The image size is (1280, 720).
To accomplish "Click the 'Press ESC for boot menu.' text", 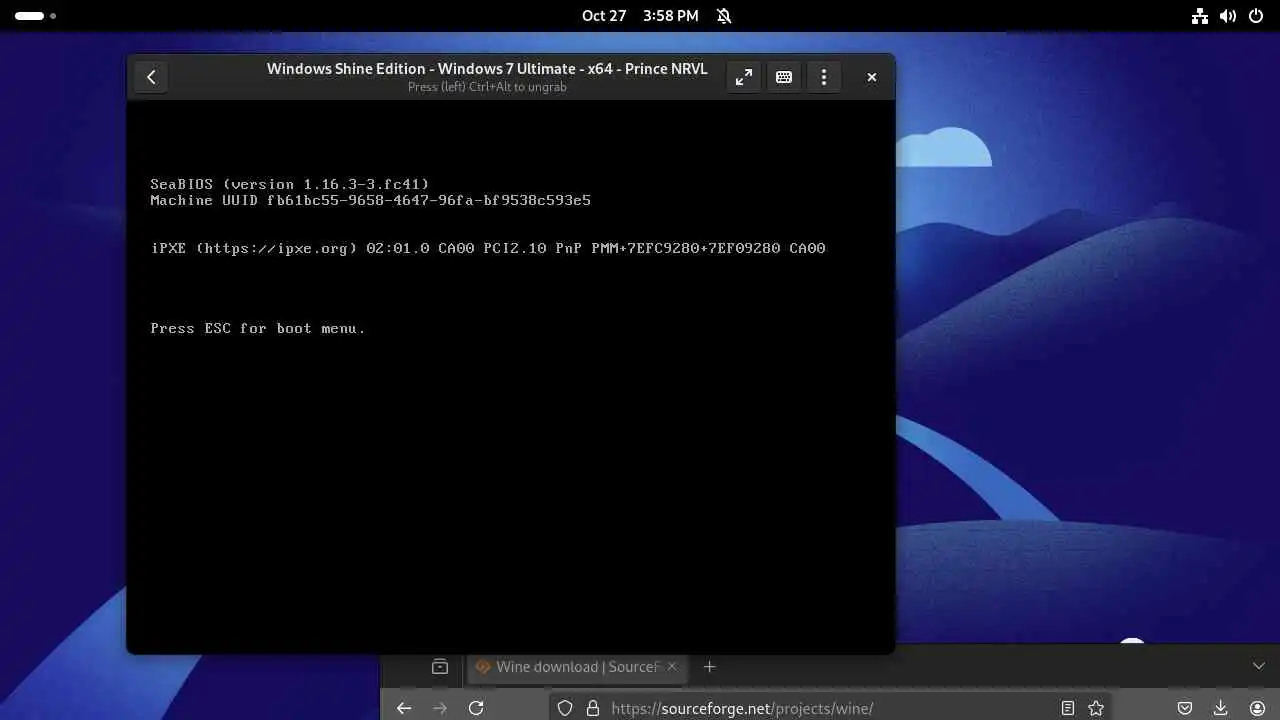I will pos(258,328).
